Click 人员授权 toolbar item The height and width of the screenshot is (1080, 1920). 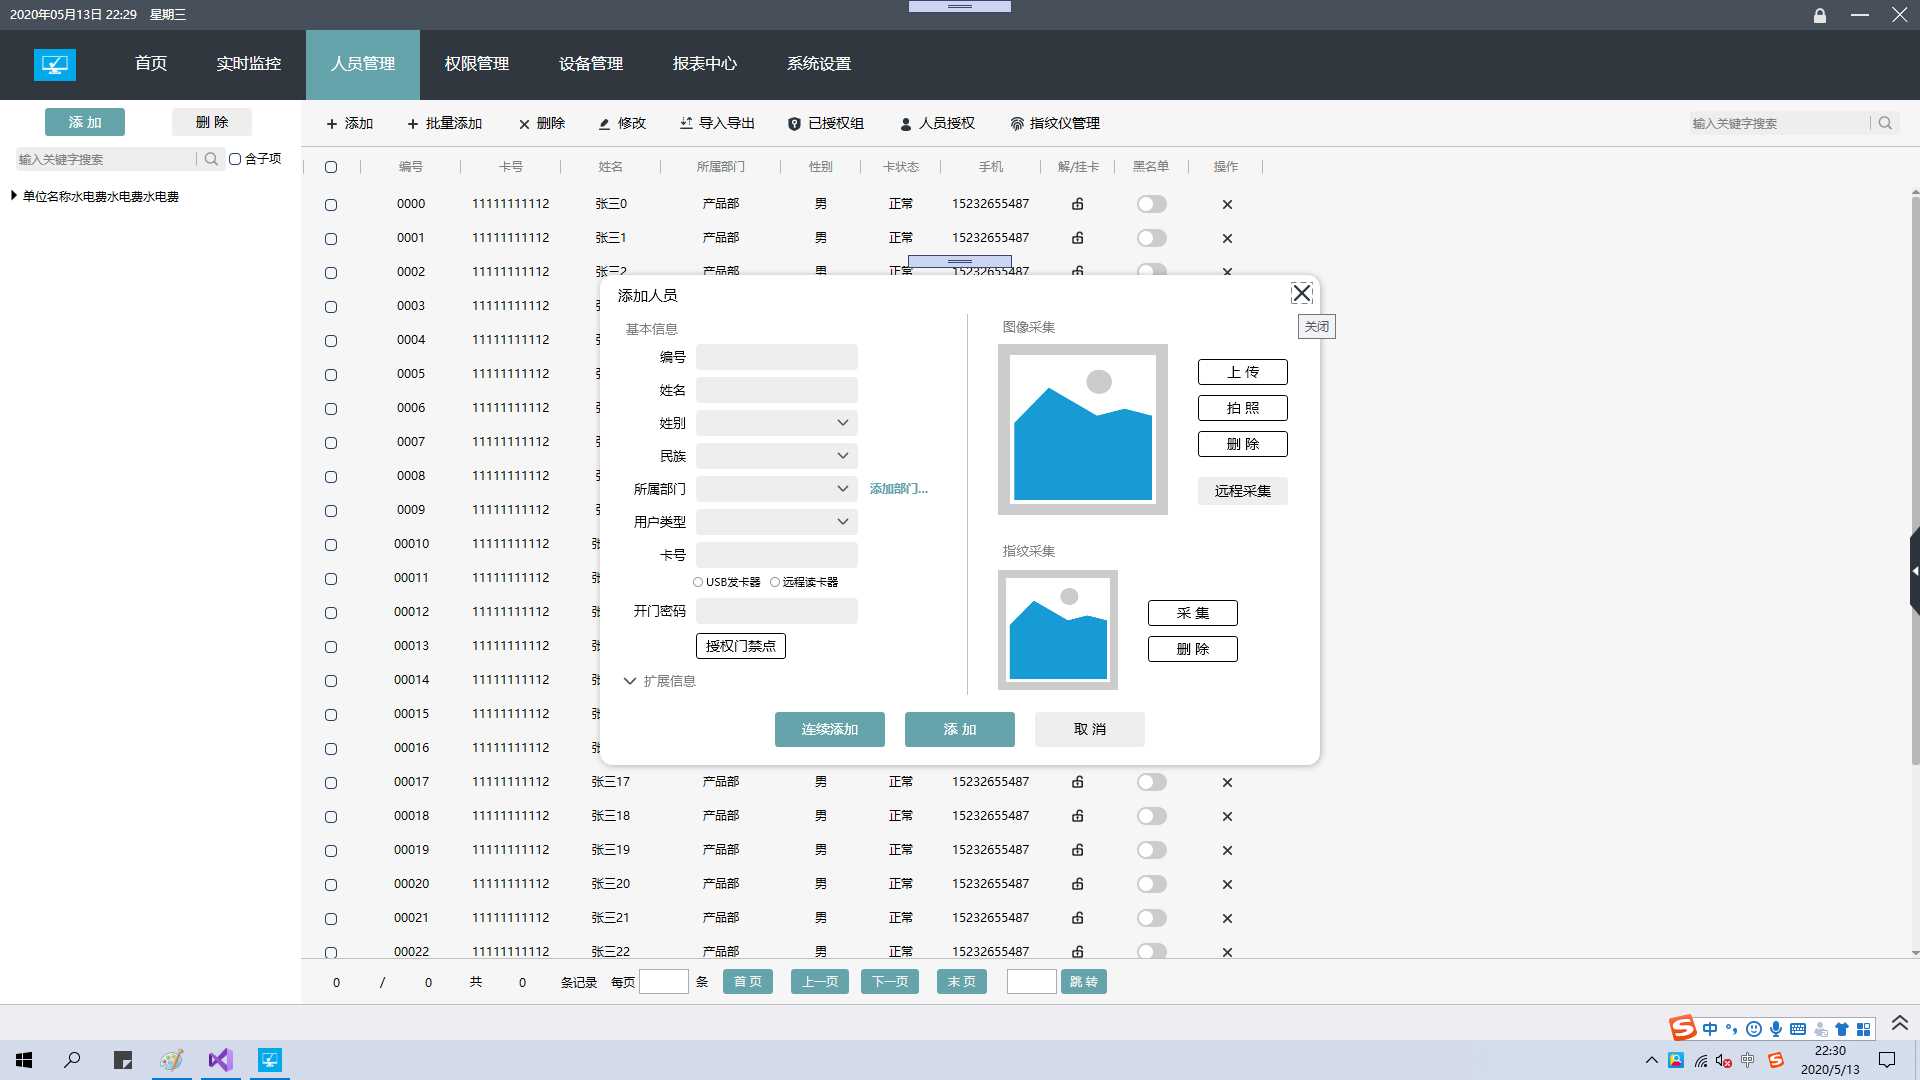[x=937, y=123]
